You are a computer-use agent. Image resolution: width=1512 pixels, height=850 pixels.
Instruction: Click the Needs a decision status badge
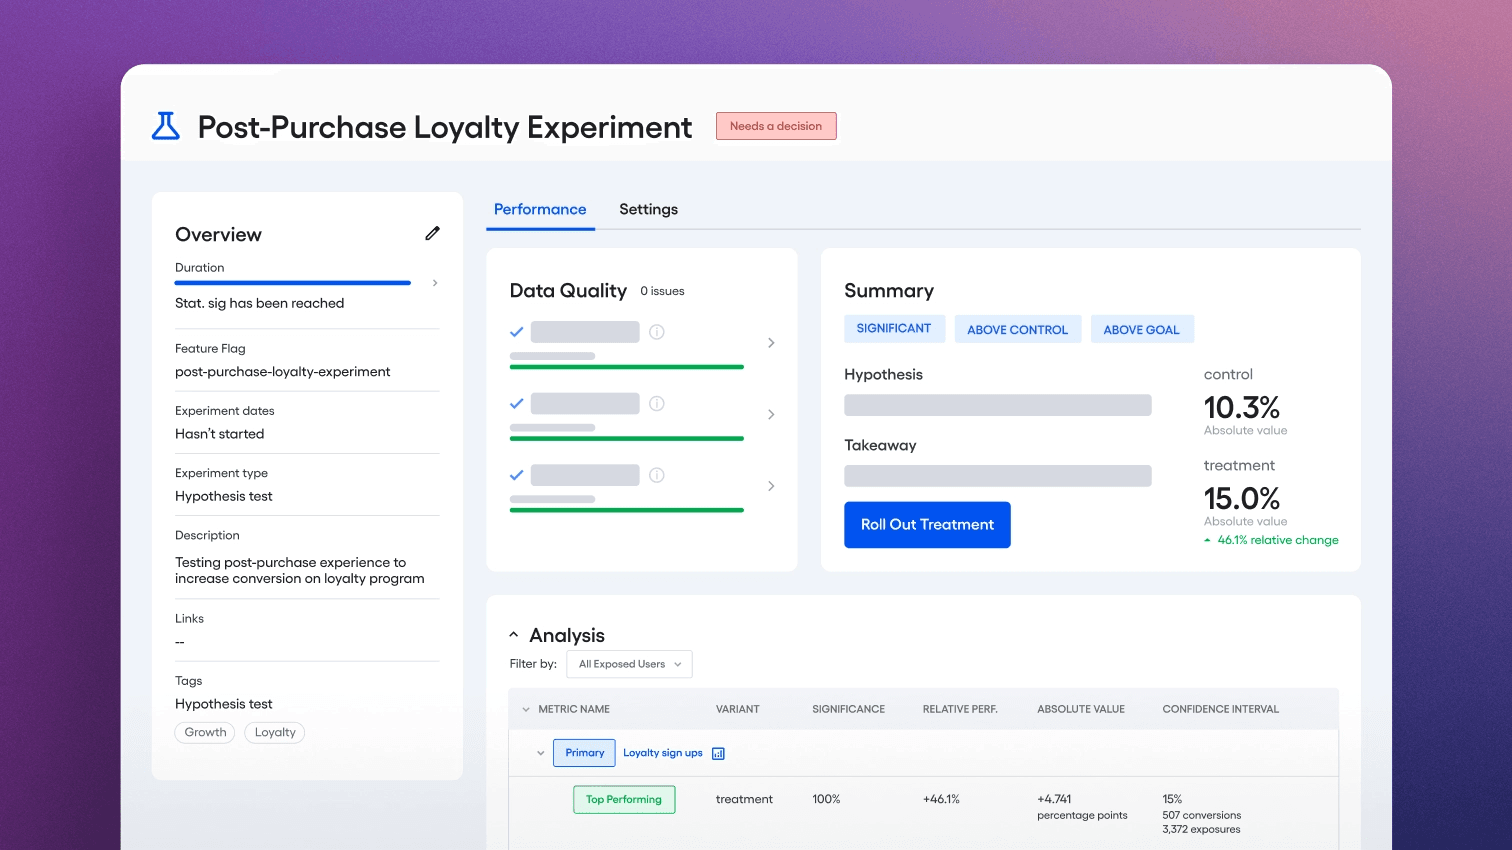pos(776,126)
